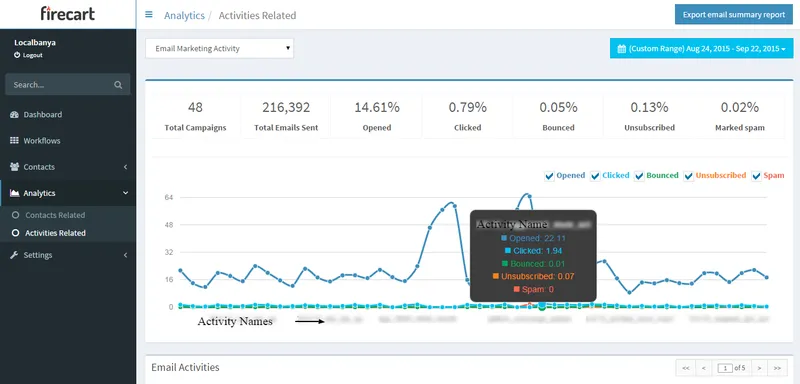Click the Unsubscribed legend label

tap(721, 175)
